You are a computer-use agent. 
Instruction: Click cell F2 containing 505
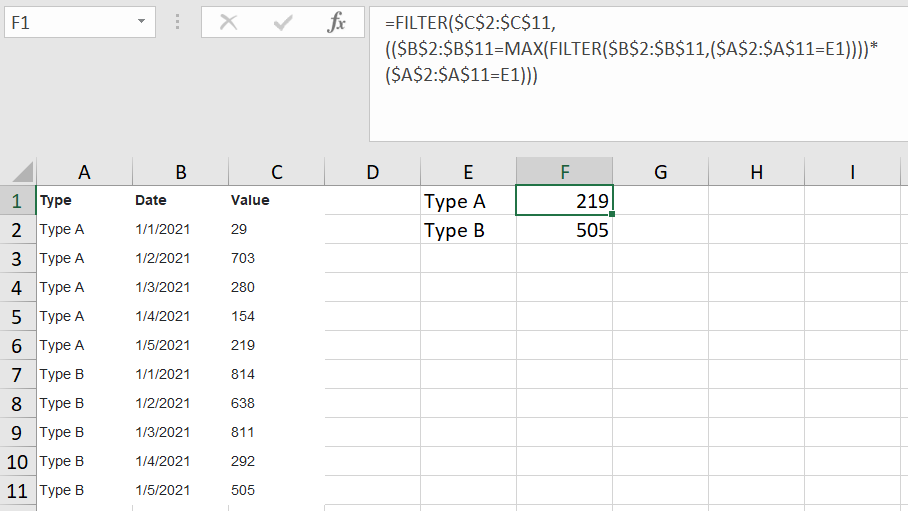(x=565, y=230)
